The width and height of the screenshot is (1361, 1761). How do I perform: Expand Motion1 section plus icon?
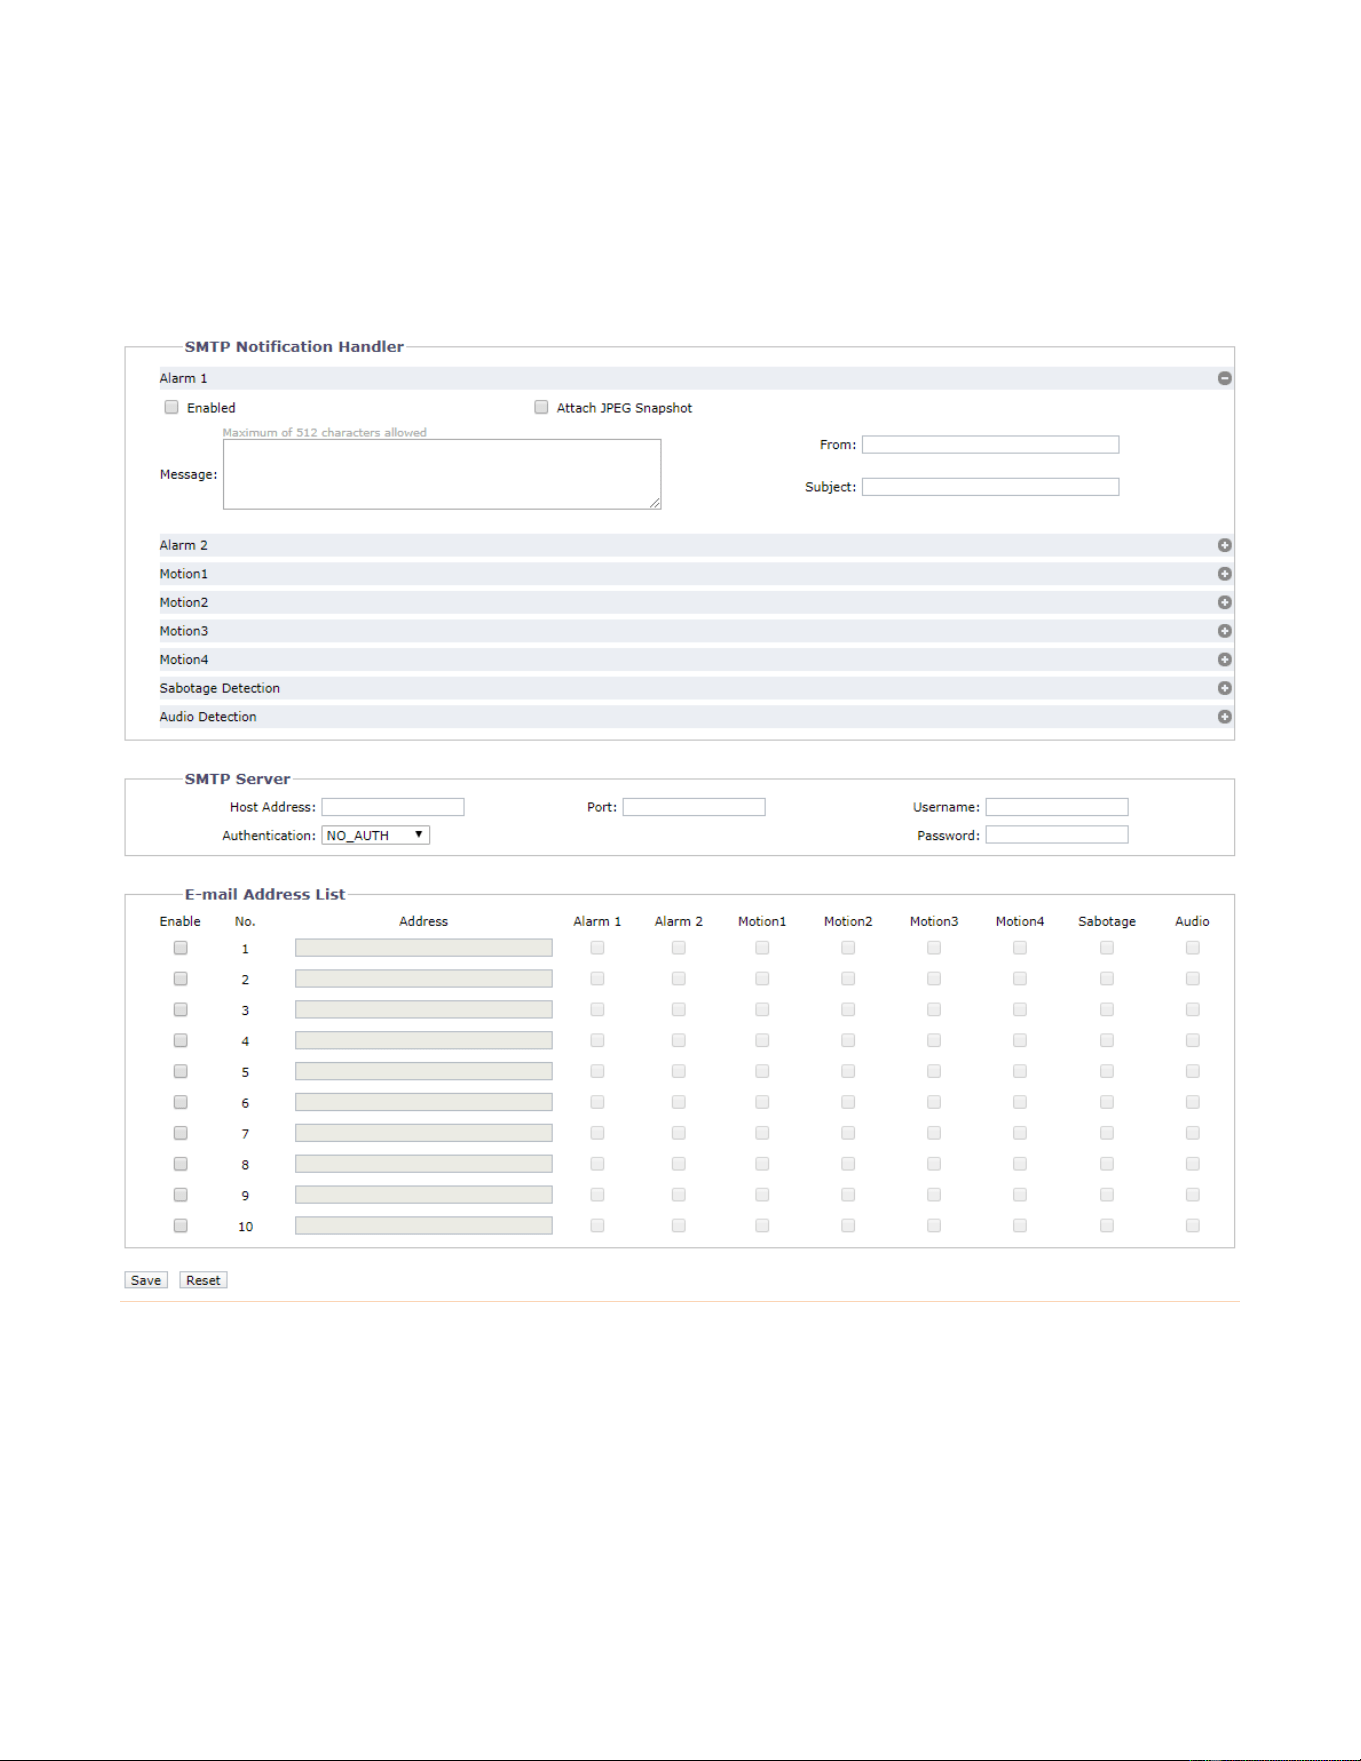pos(1224,574)
